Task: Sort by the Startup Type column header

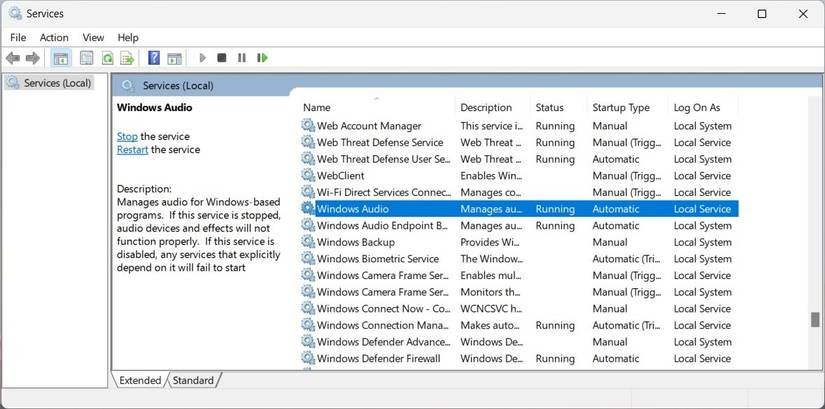Action: [620, 107]
